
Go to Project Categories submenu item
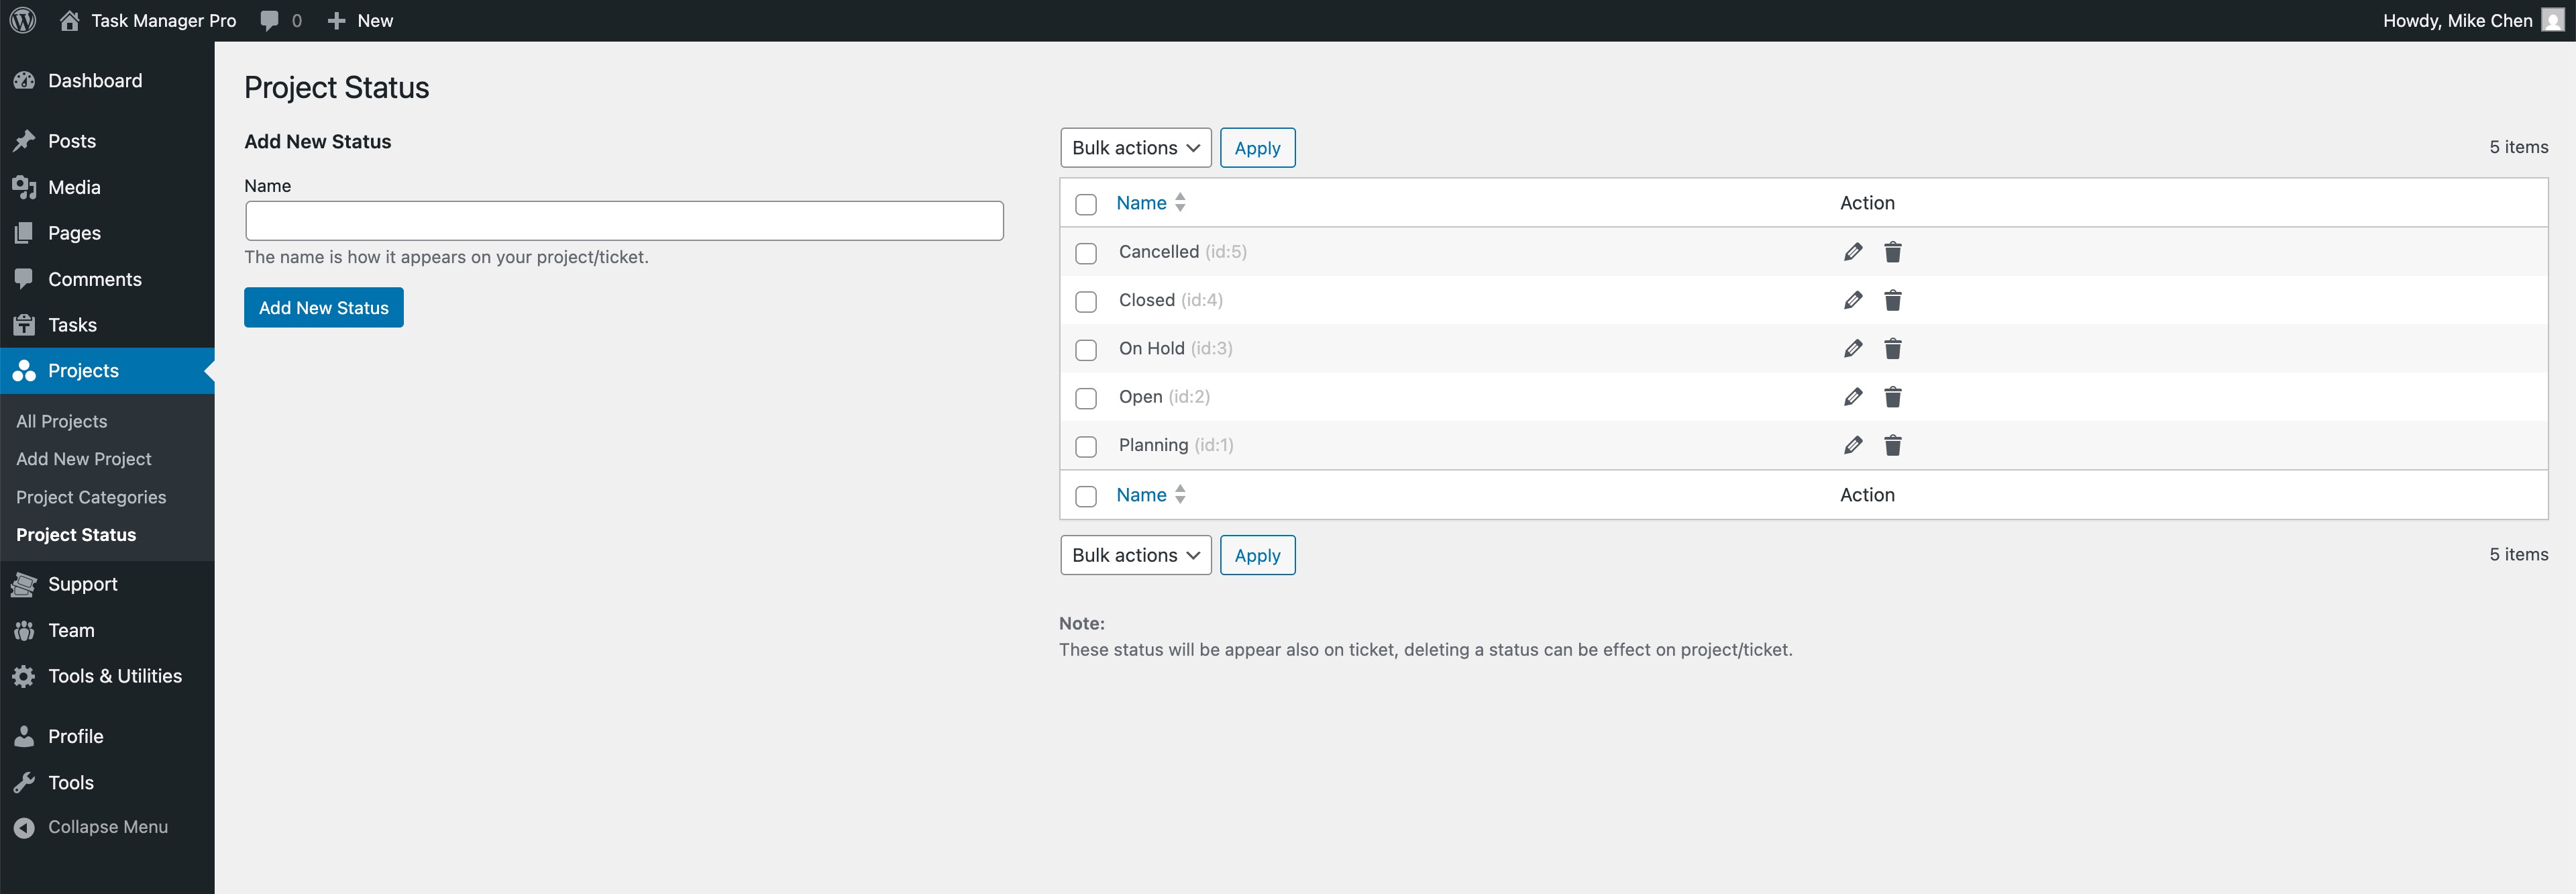point(91,497)
